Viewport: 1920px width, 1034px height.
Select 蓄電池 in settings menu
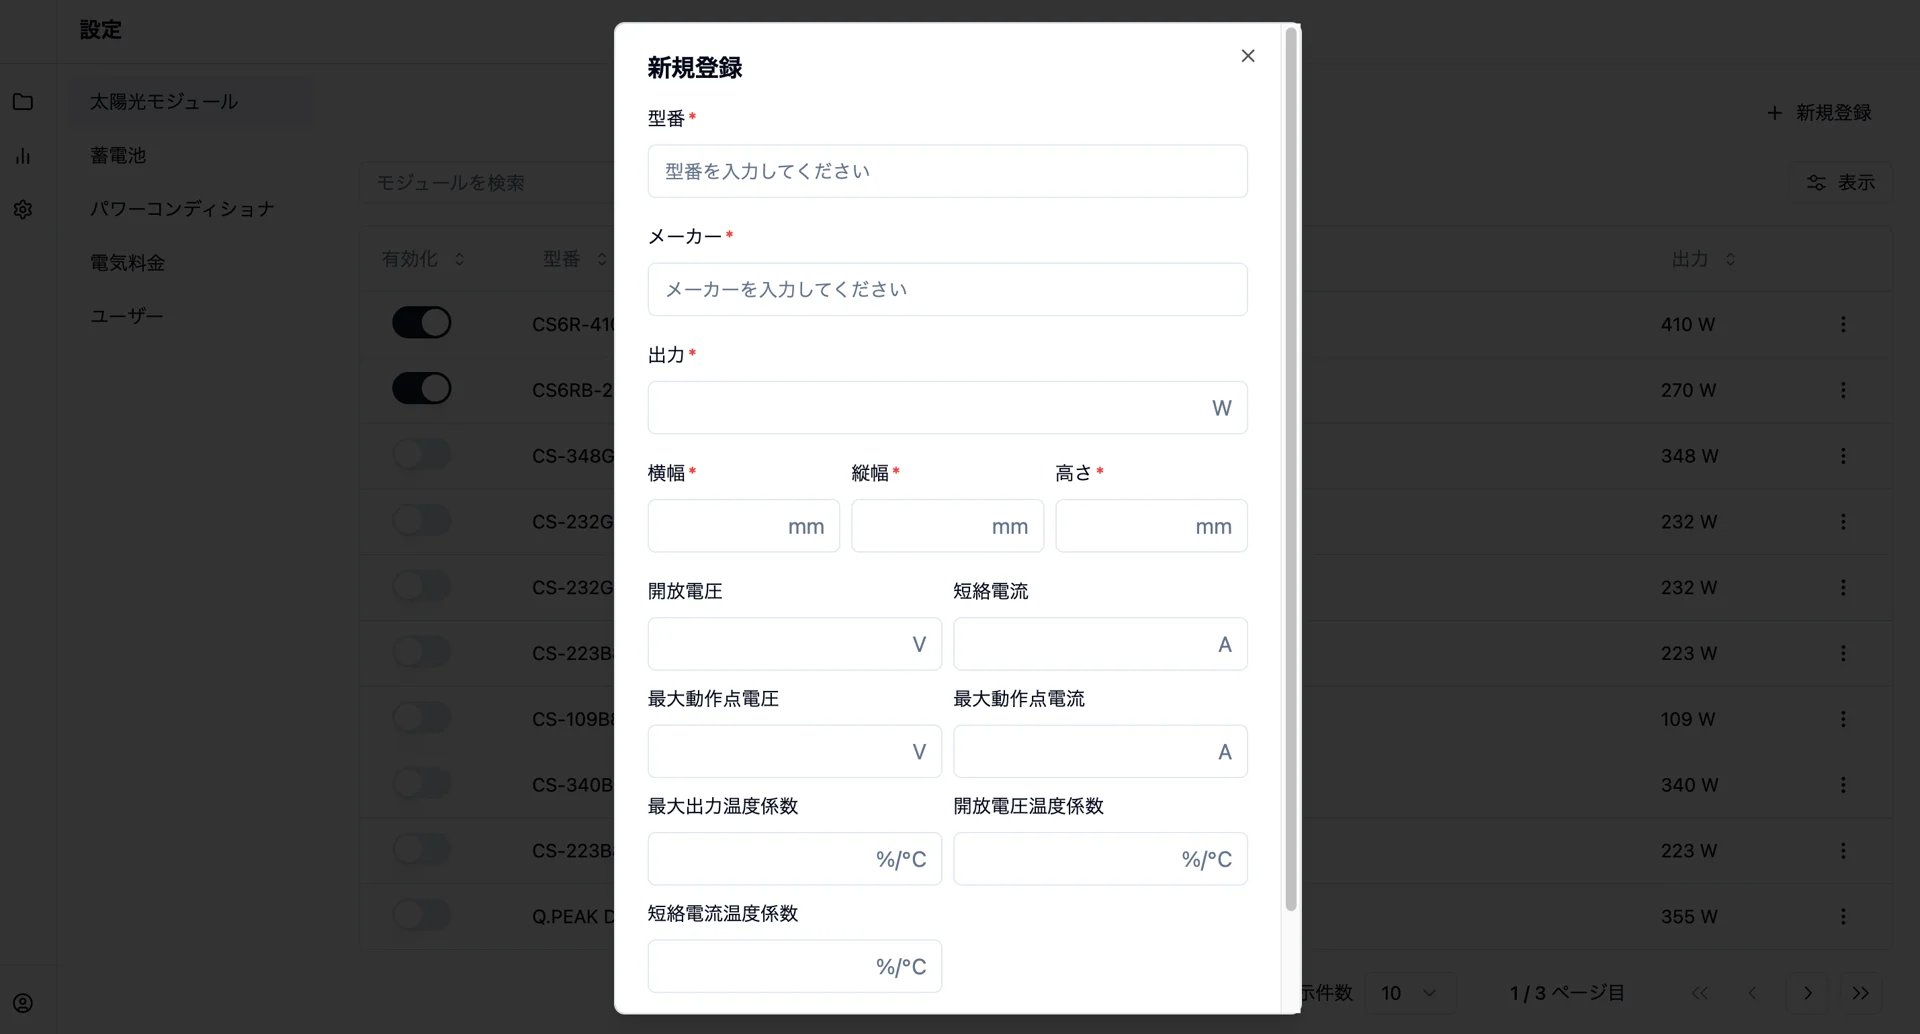118,156
